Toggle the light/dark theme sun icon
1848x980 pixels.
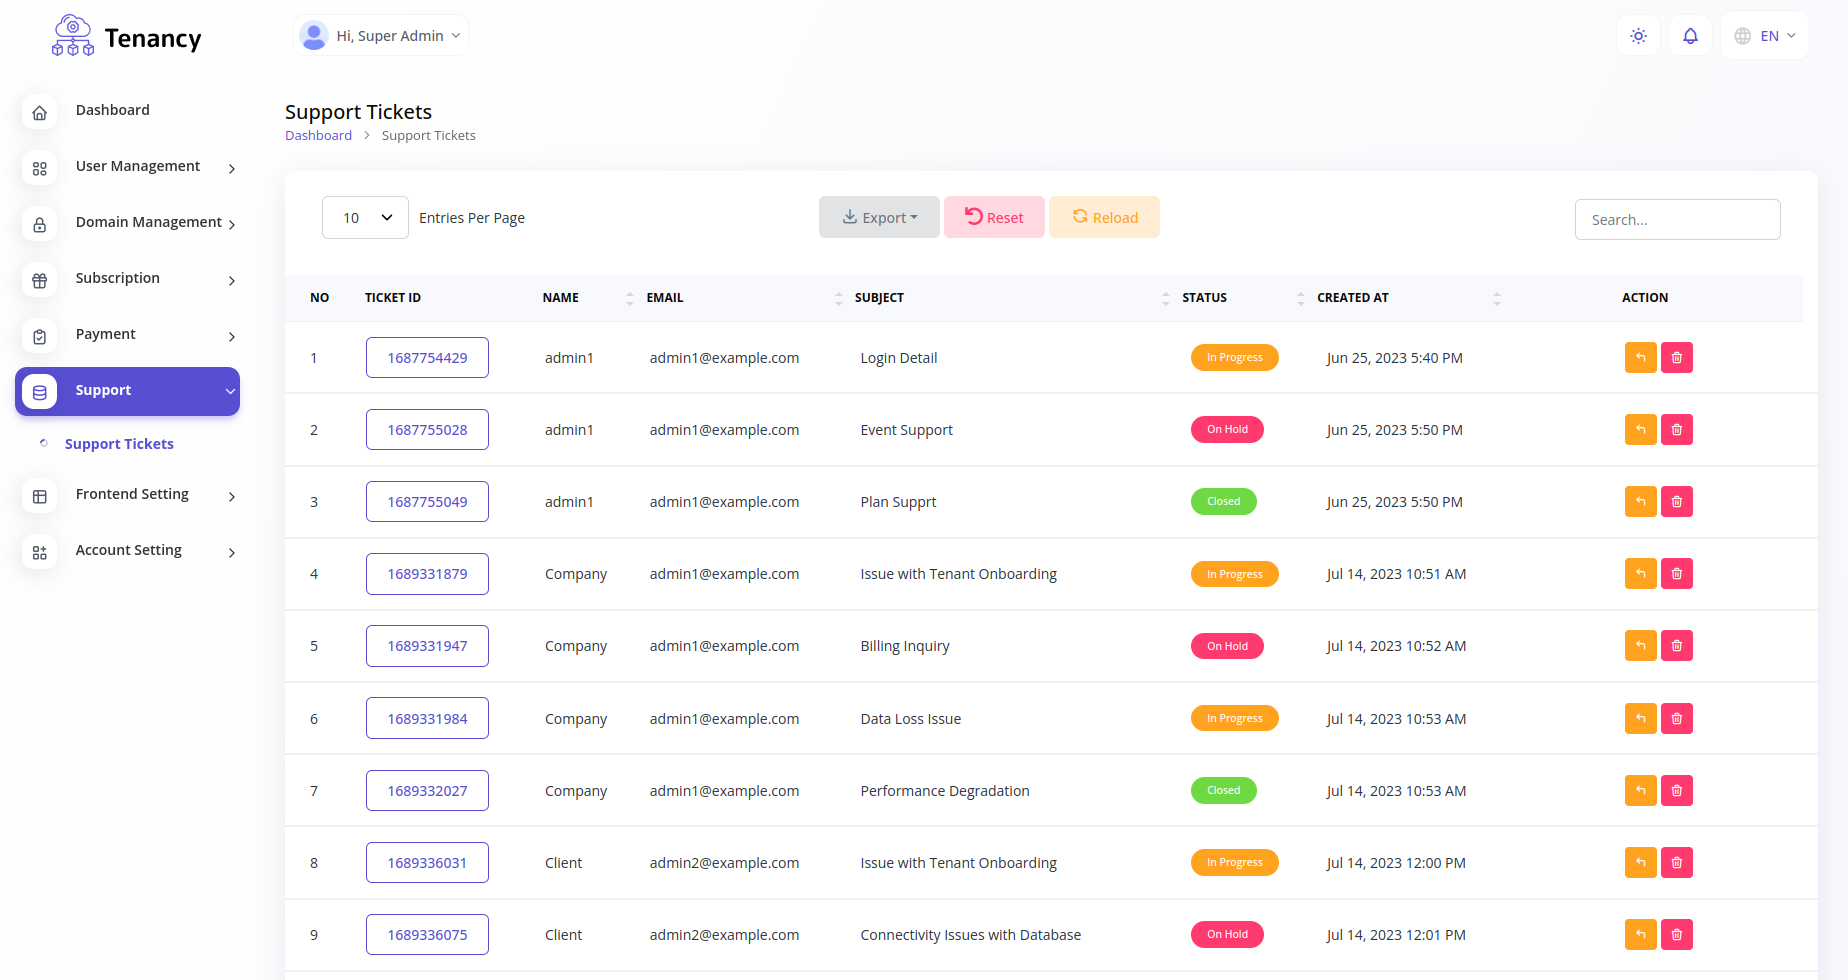pyautogui.click(x=1638, y=36)
